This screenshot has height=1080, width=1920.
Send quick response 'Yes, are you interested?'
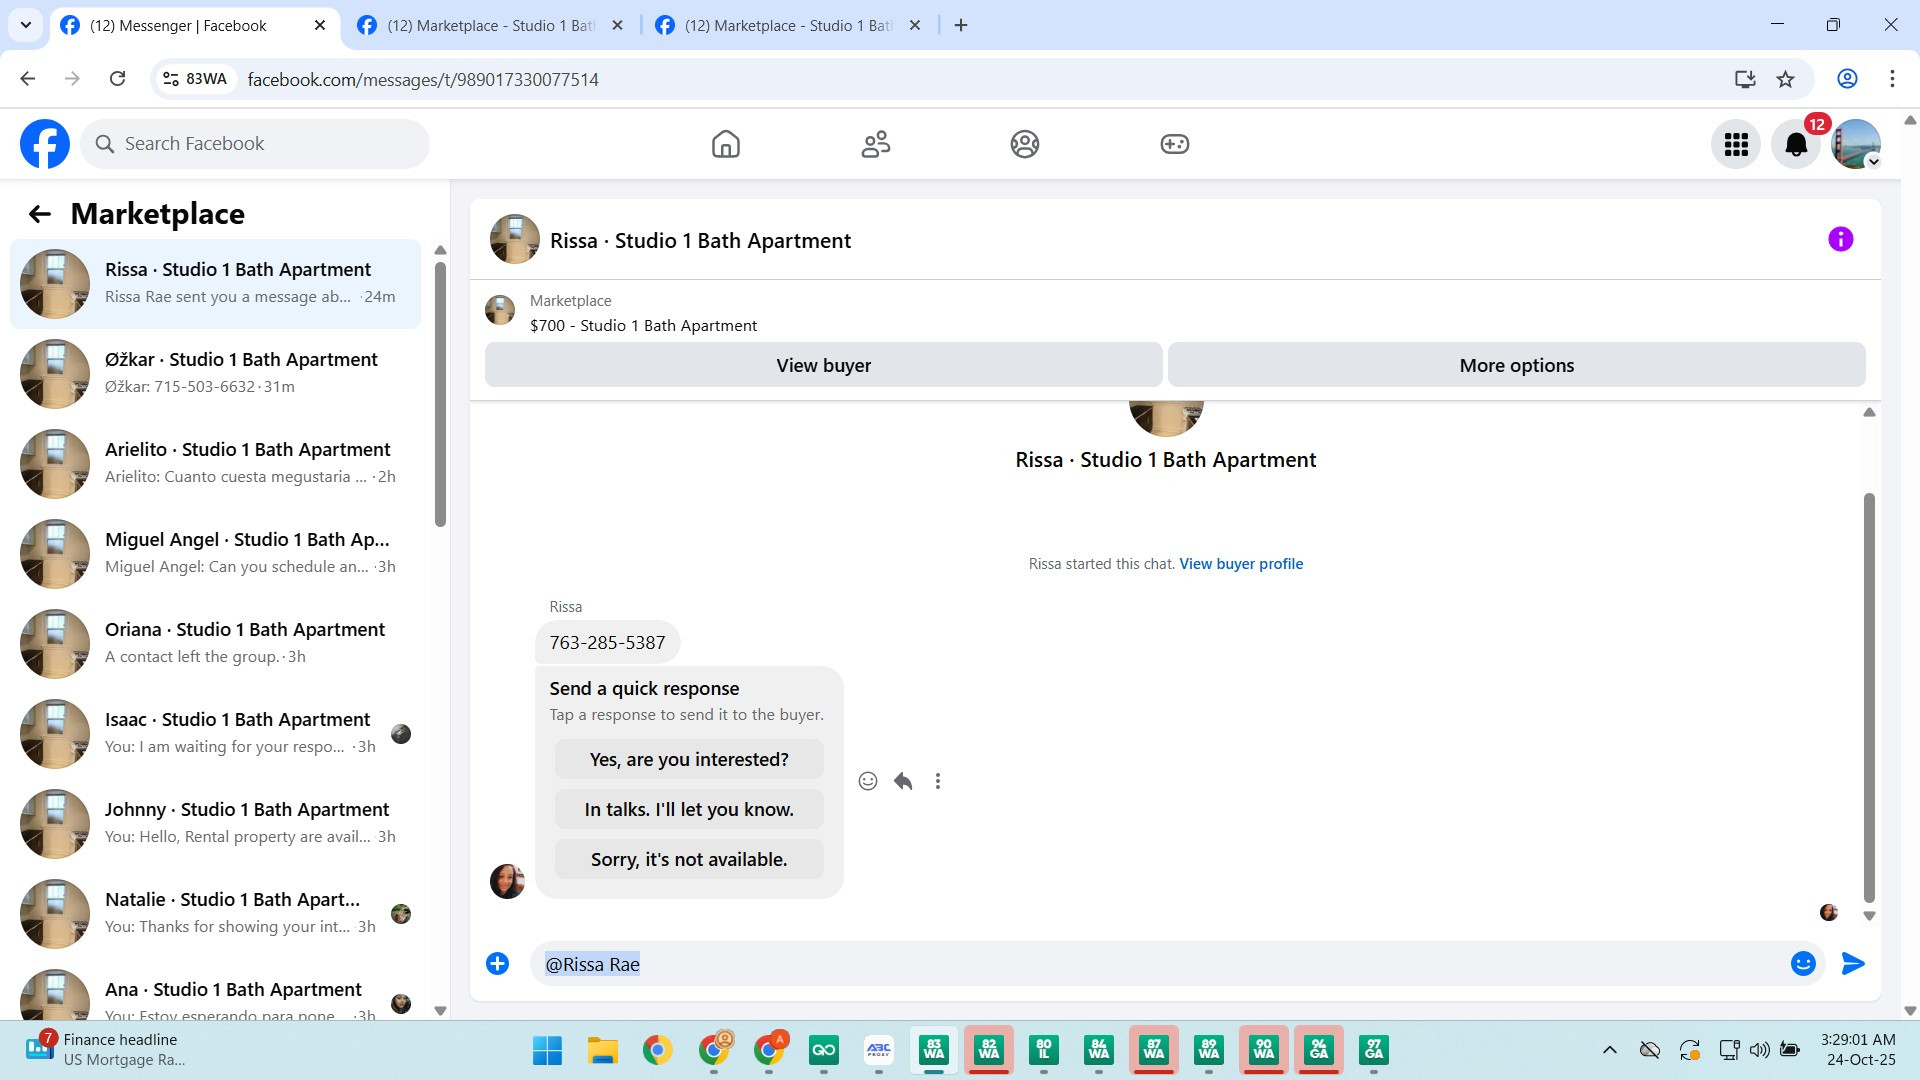point(689,759)
